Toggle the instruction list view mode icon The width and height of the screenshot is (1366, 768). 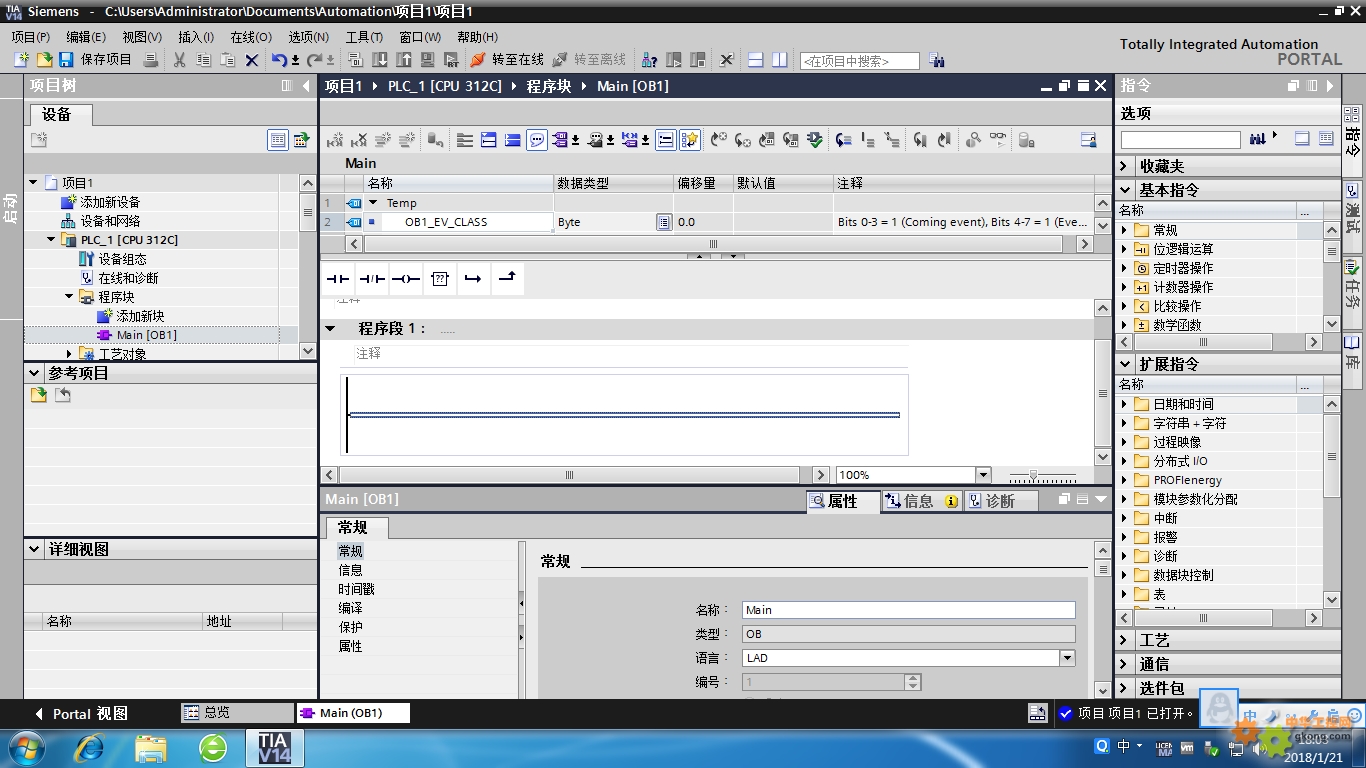pyautogui.click(x=1326, y=138)
